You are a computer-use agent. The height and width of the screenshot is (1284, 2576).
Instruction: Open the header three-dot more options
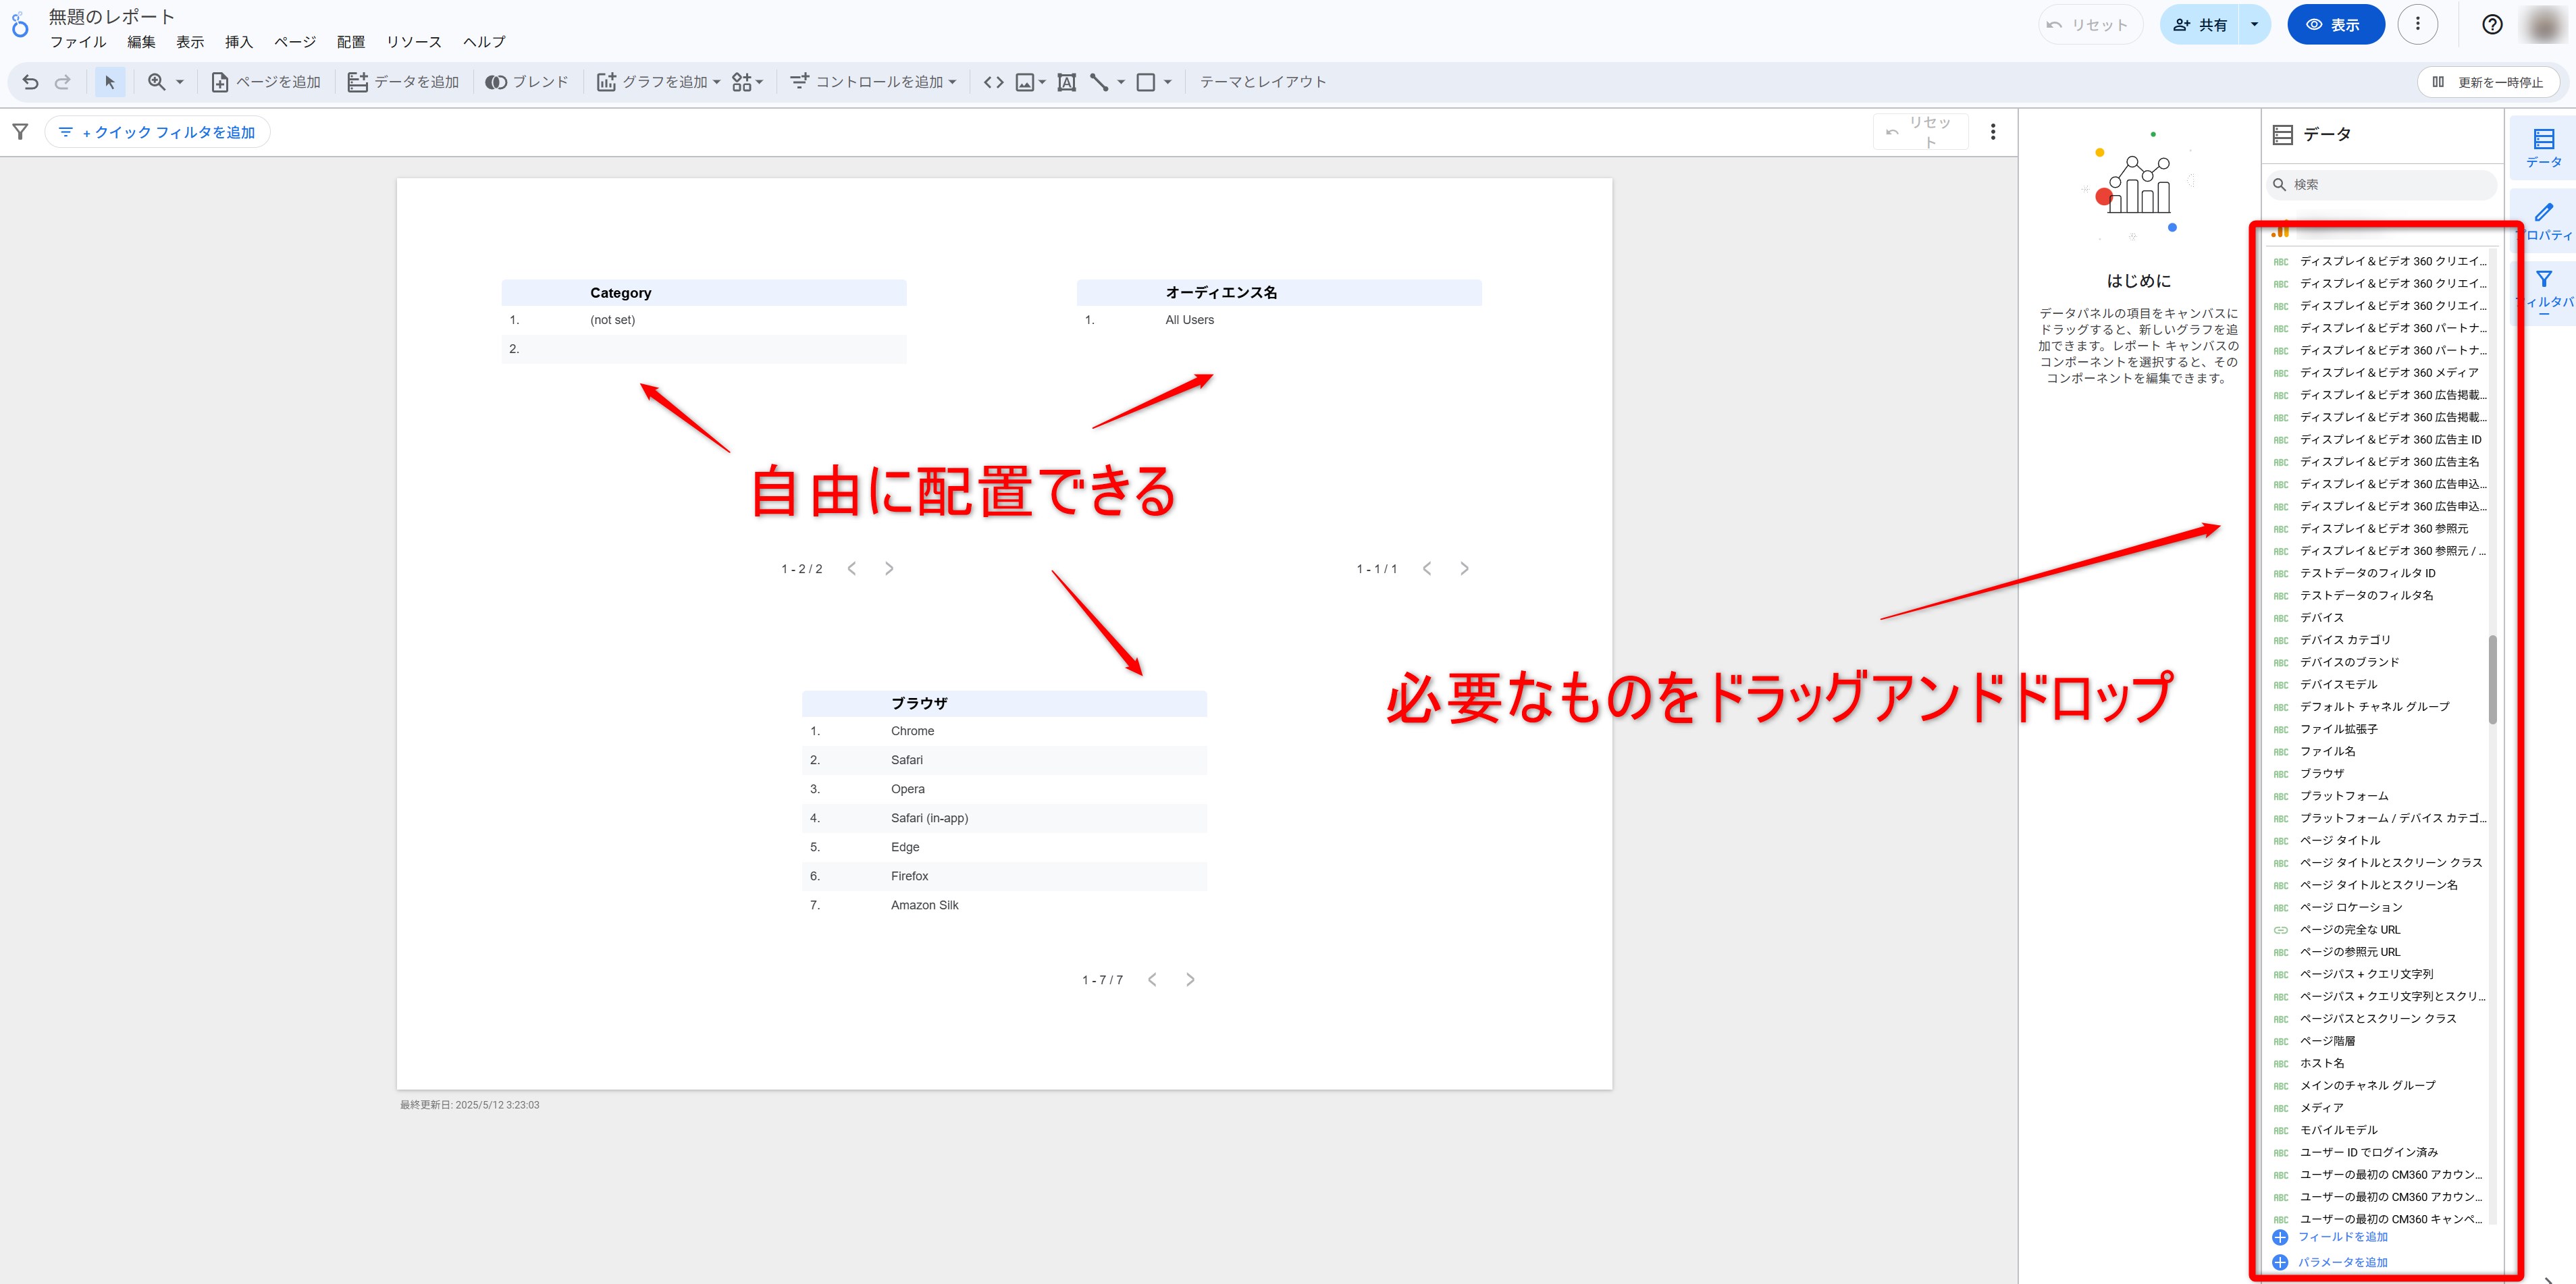tap(2418, 24)
